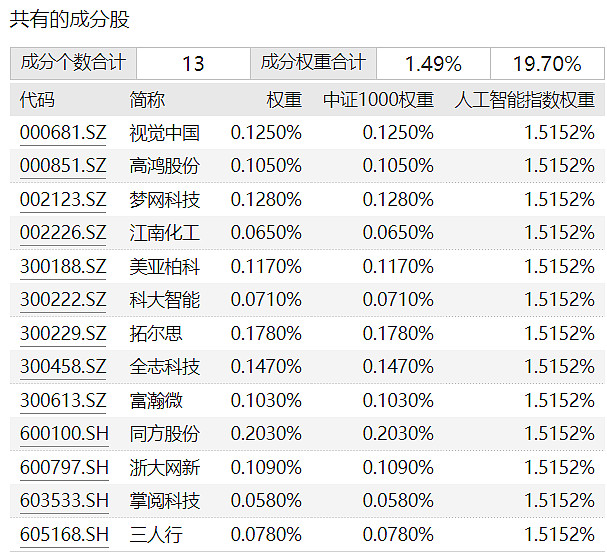Viewport: 607px width, 557px height.
Task: Open stock code link 300458.SZ
Action: (63, 367)
